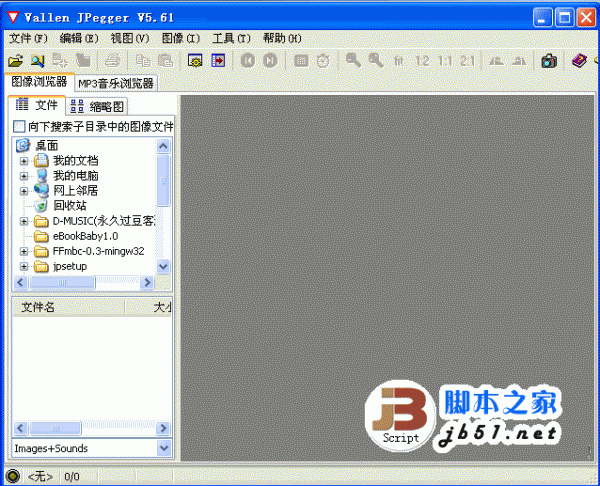
Task: Click the image search toolbar icon
Action: [38, 61]
